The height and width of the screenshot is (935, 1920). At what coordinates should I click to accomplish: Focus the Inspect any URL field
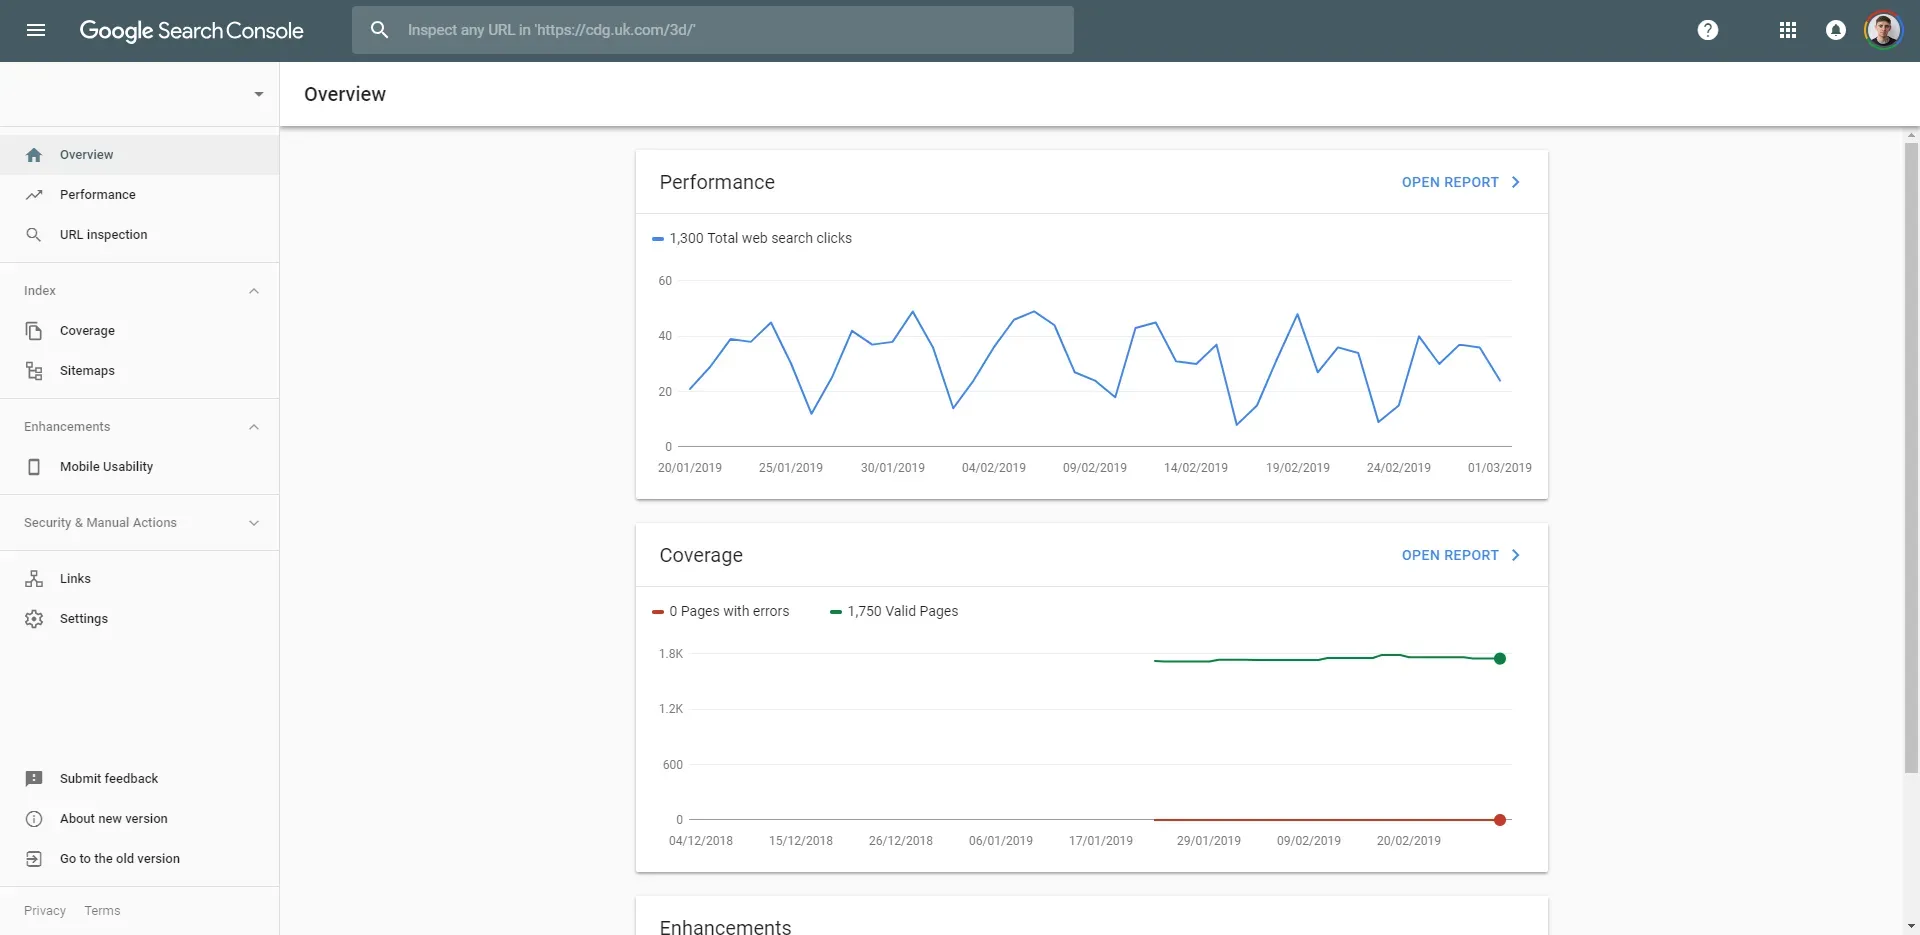(713, 30)
